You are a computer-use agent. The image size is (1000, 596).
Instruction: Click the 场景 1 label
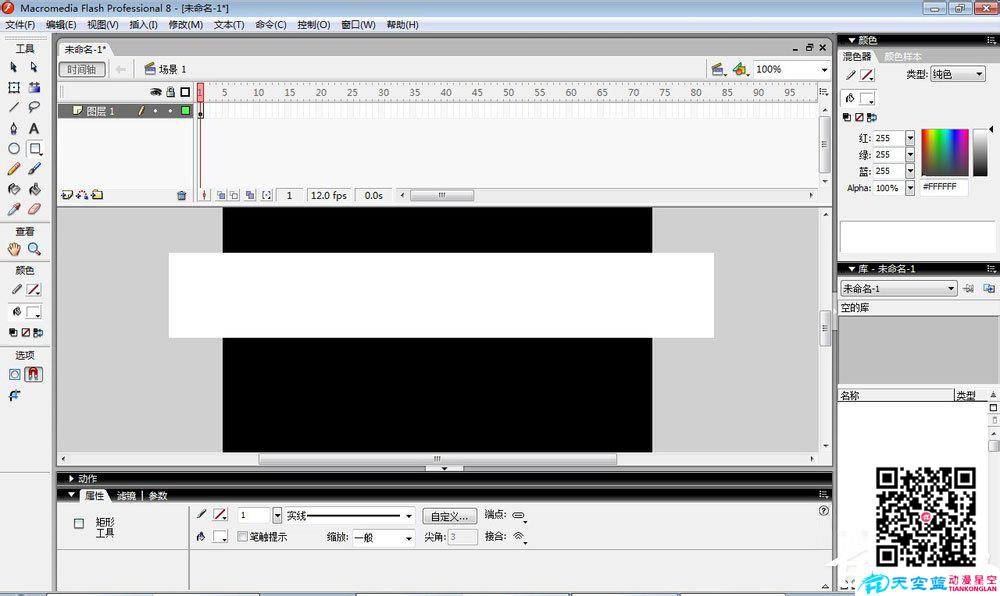[172, 69]
